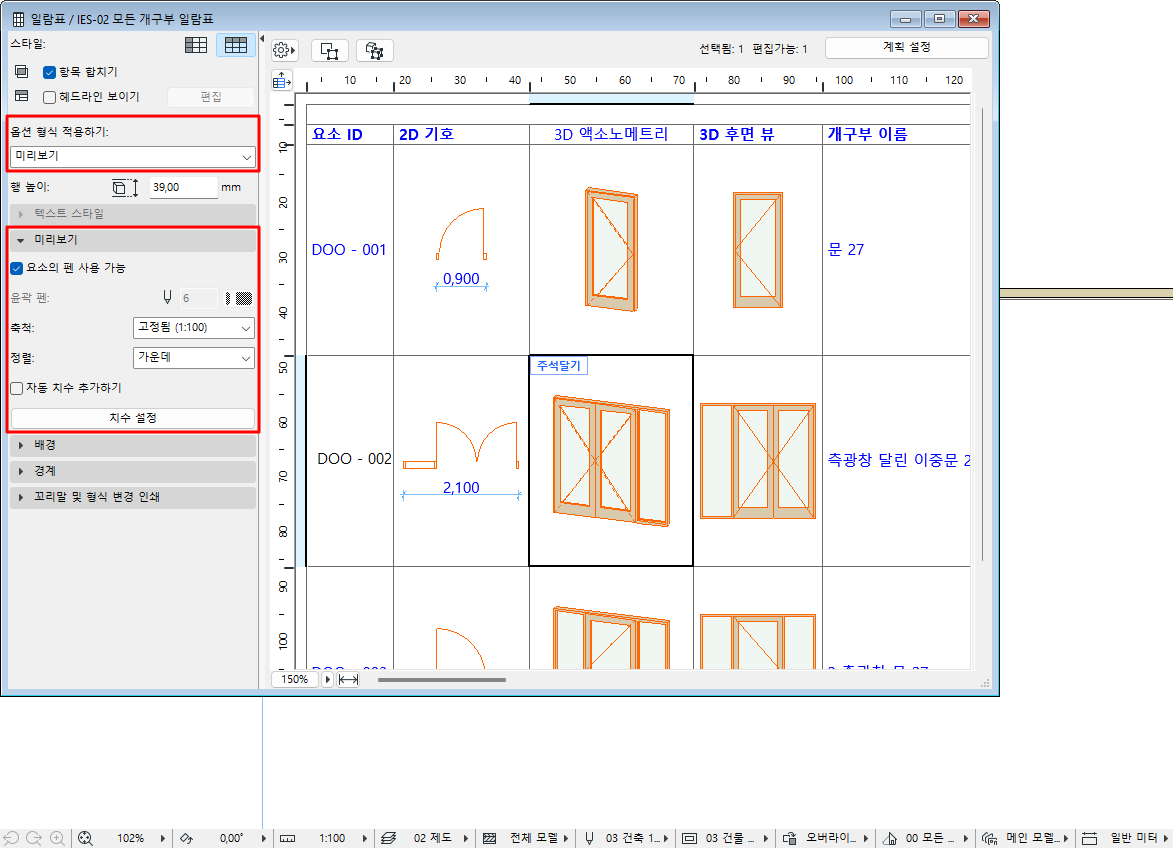Screen dimensions: 1173x848
Task: Click the fit-in-window icon in status bar
Action: pos(85,838)
